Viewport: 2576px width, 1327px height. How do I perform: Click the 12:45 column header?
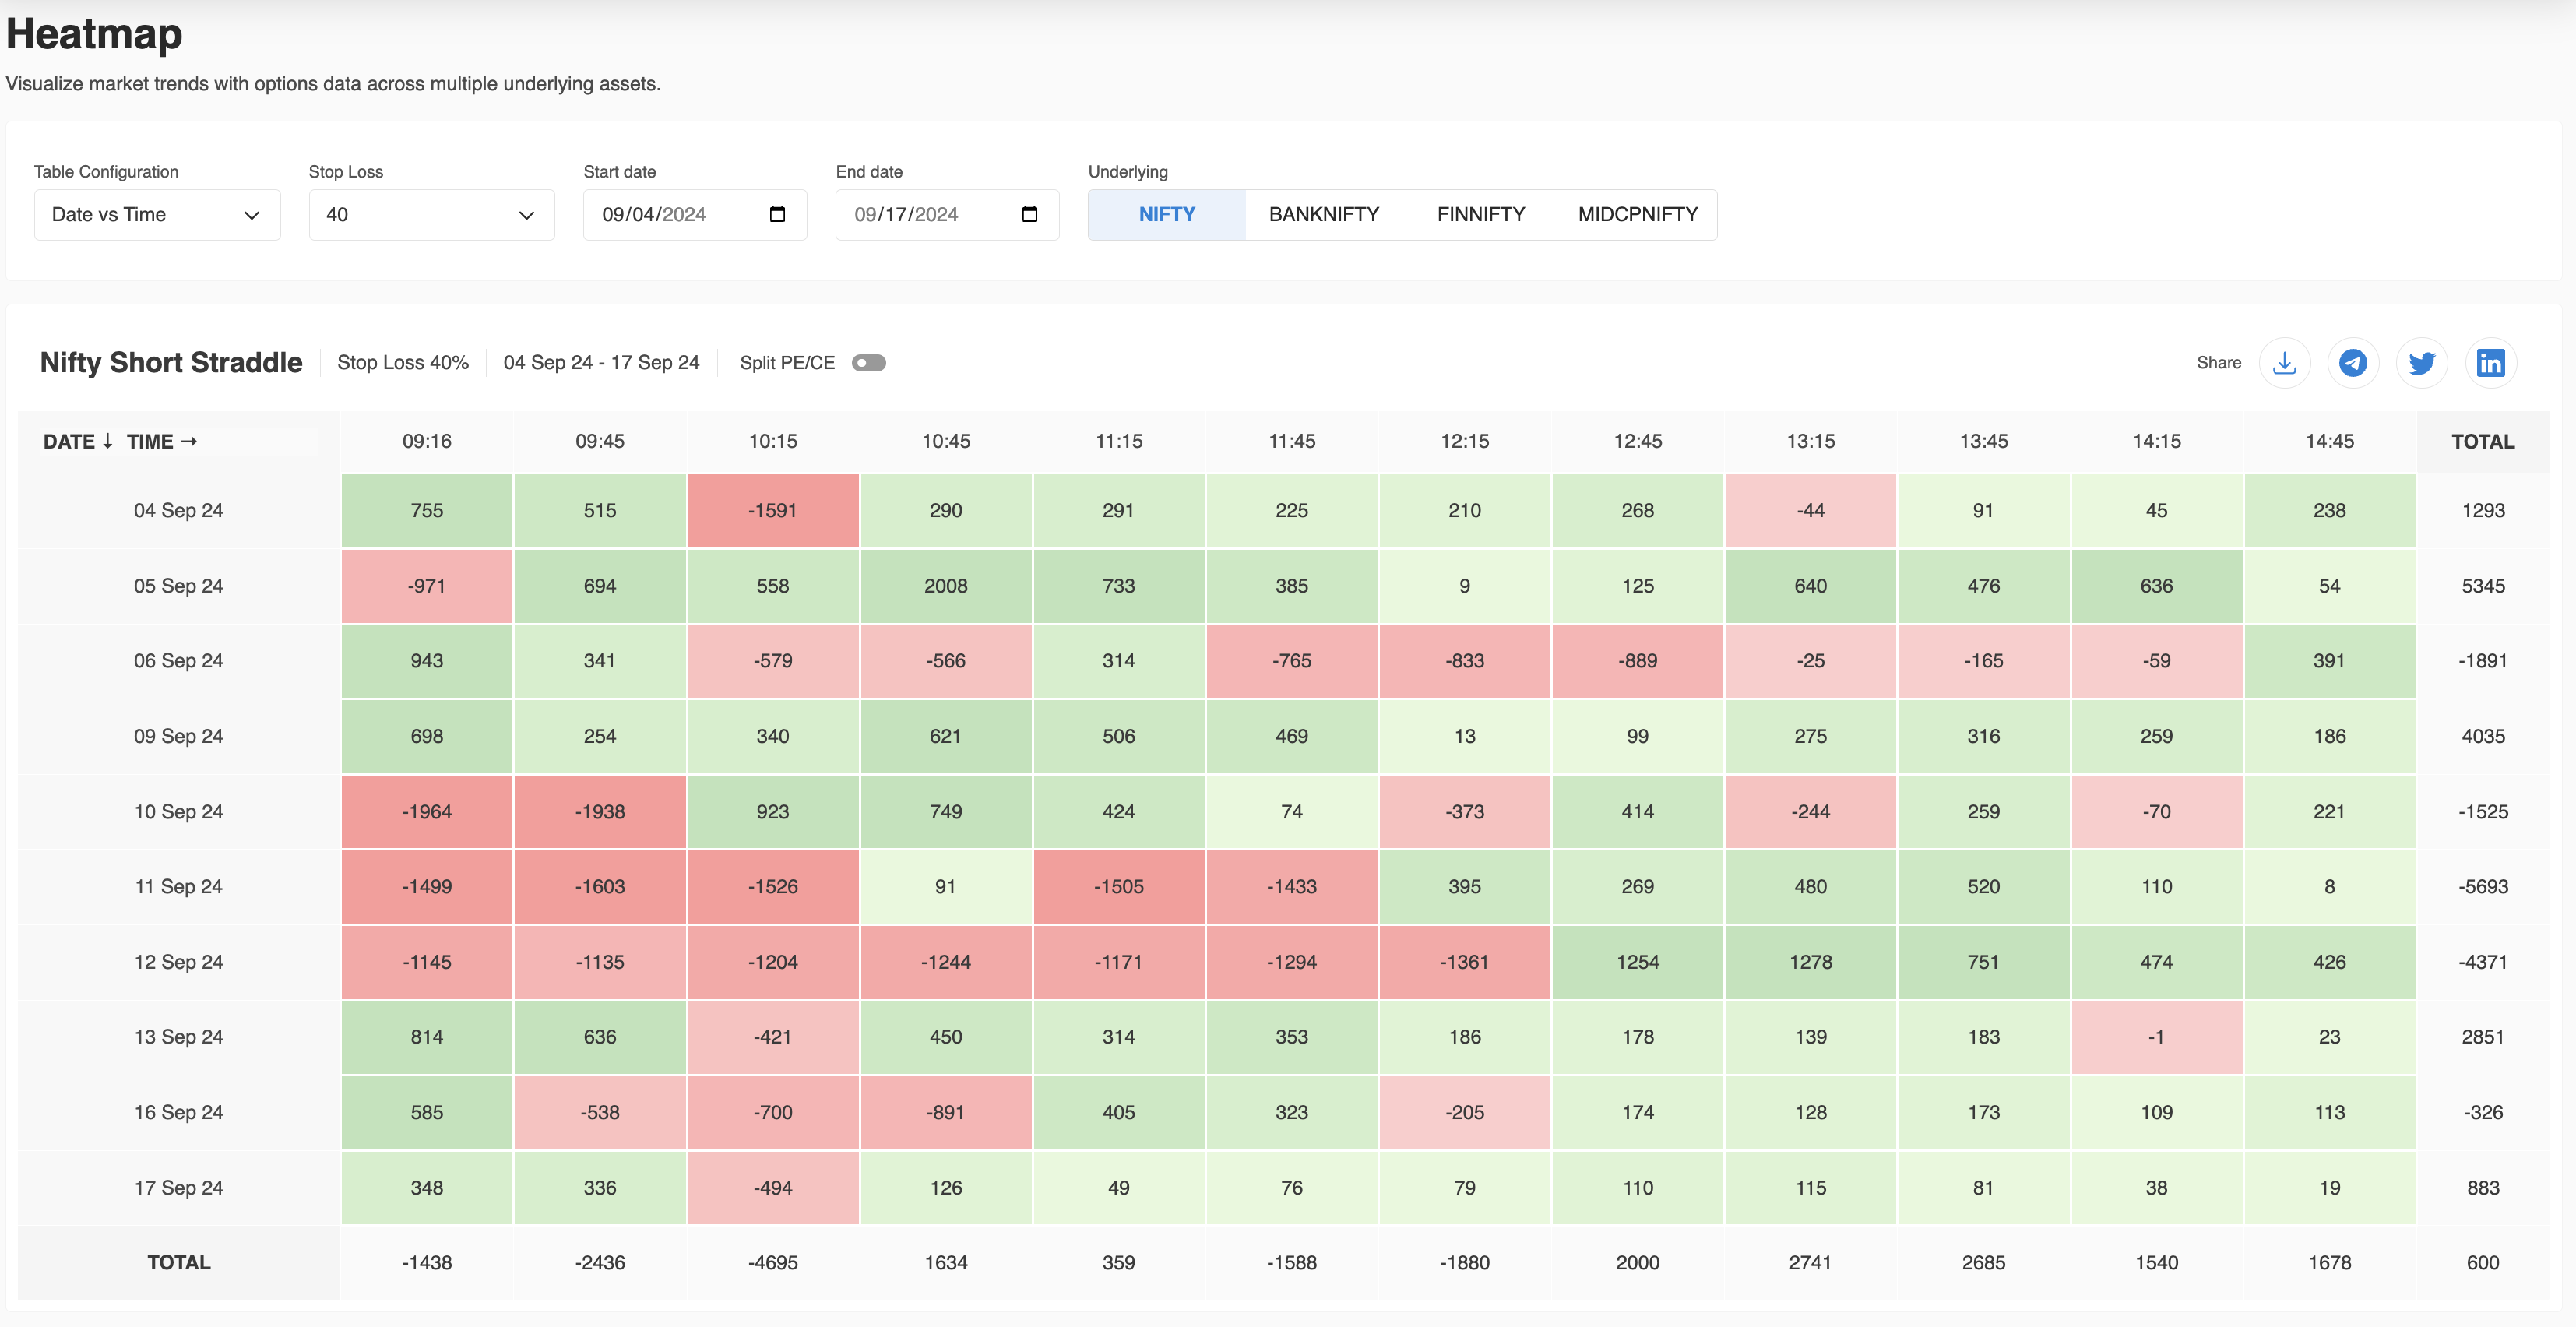tap(1638, 442)
